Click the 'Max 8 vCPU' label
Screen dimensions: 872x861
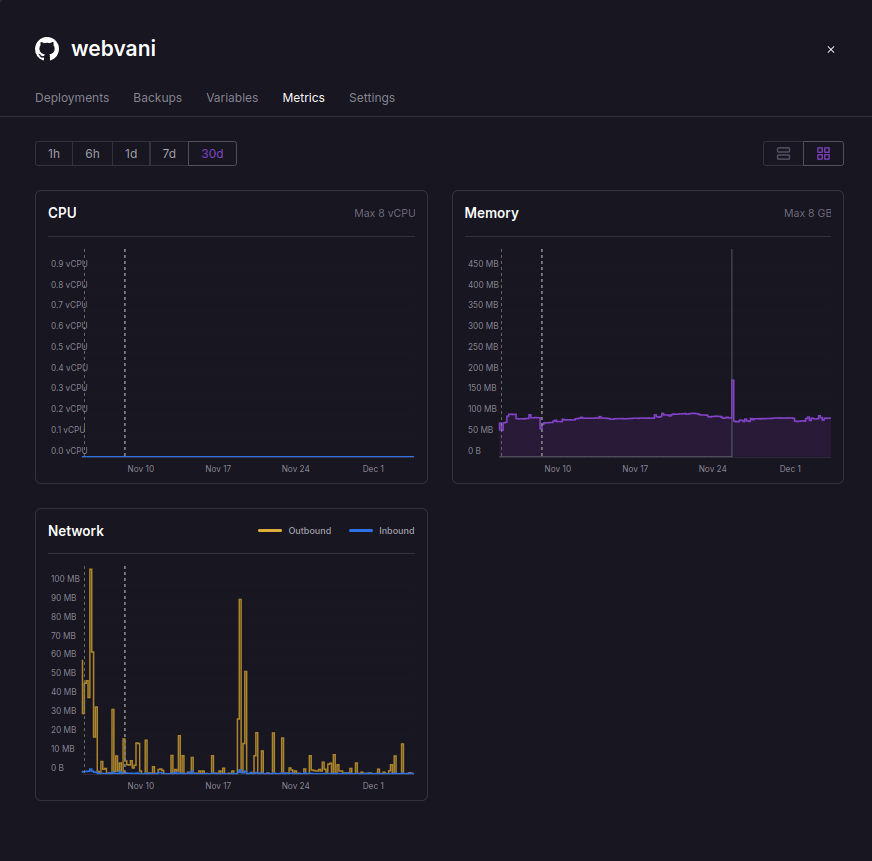[x=385, y=213]
